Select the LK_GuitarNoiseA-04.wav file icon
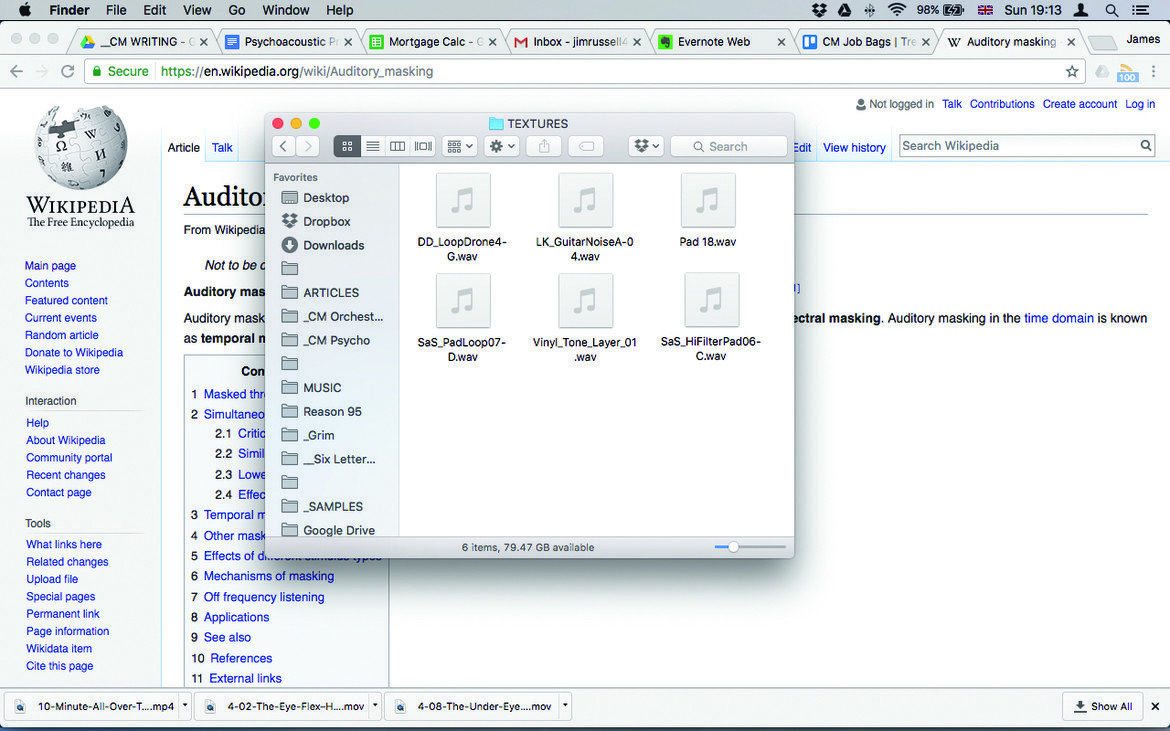 coord(585,200)
